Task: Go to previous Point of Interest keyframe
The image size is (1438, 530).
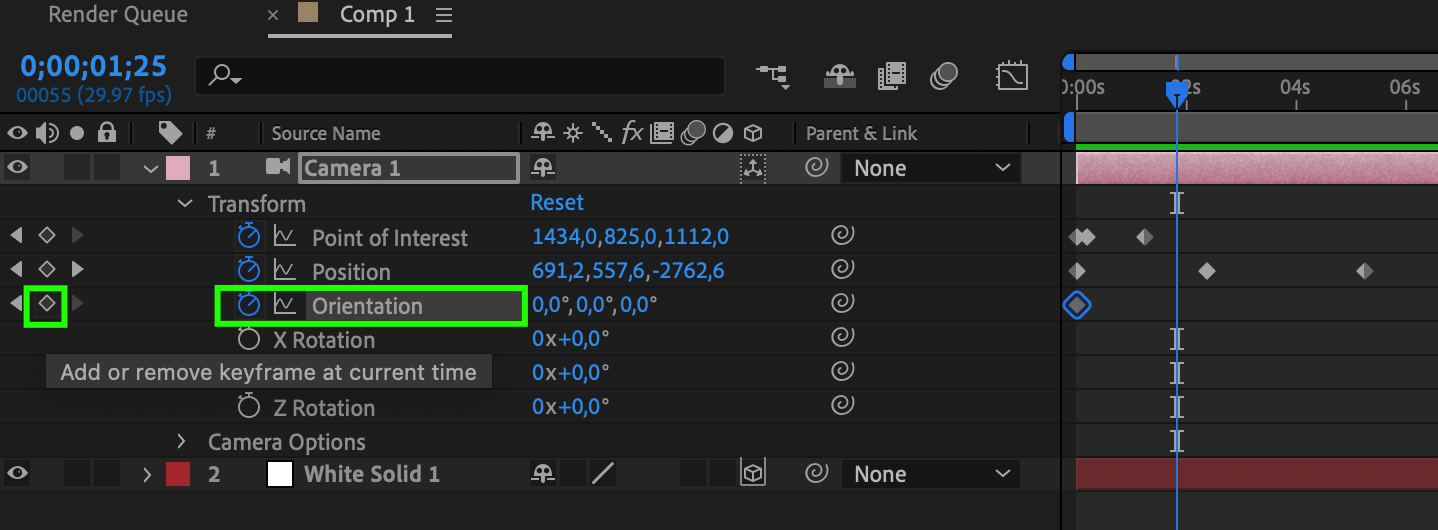Action: pos(16,236)
